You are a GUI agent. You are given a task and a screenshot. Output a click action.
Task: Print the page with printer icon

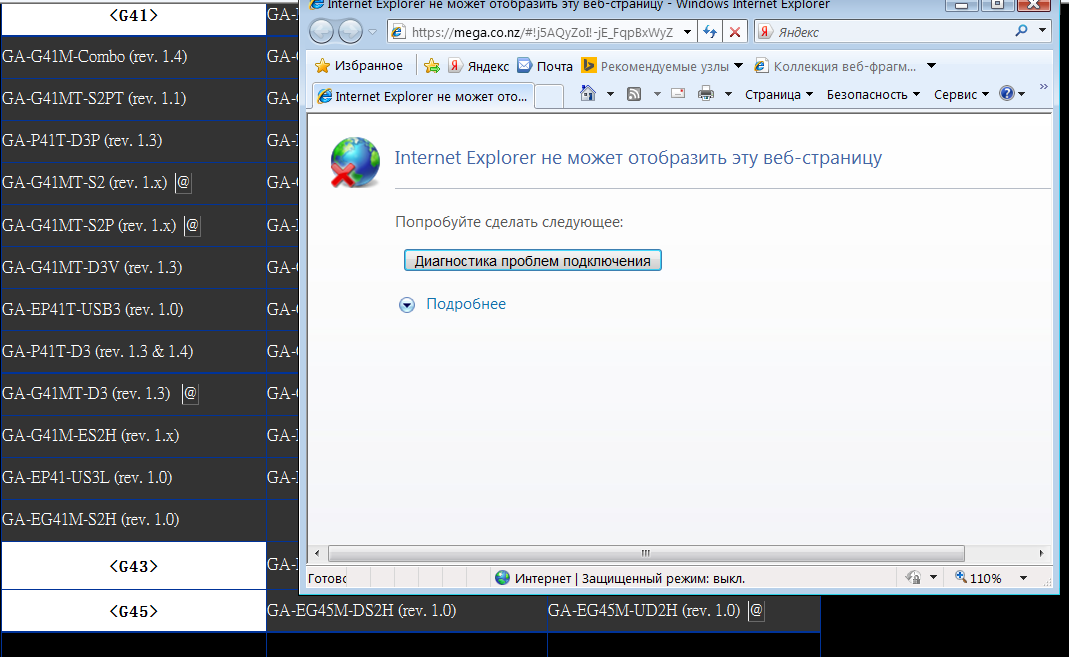(706, 94)
